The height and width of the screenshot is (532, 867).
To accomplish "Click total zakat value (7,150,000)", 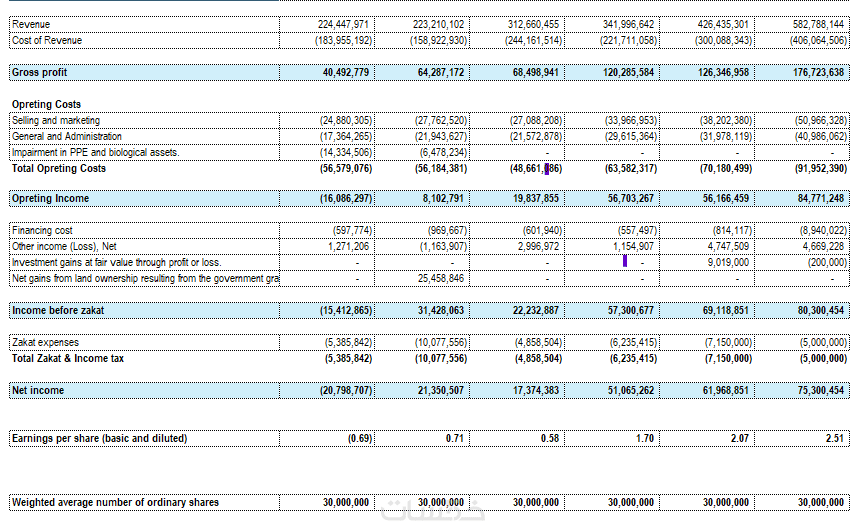I will coord(728,359).
